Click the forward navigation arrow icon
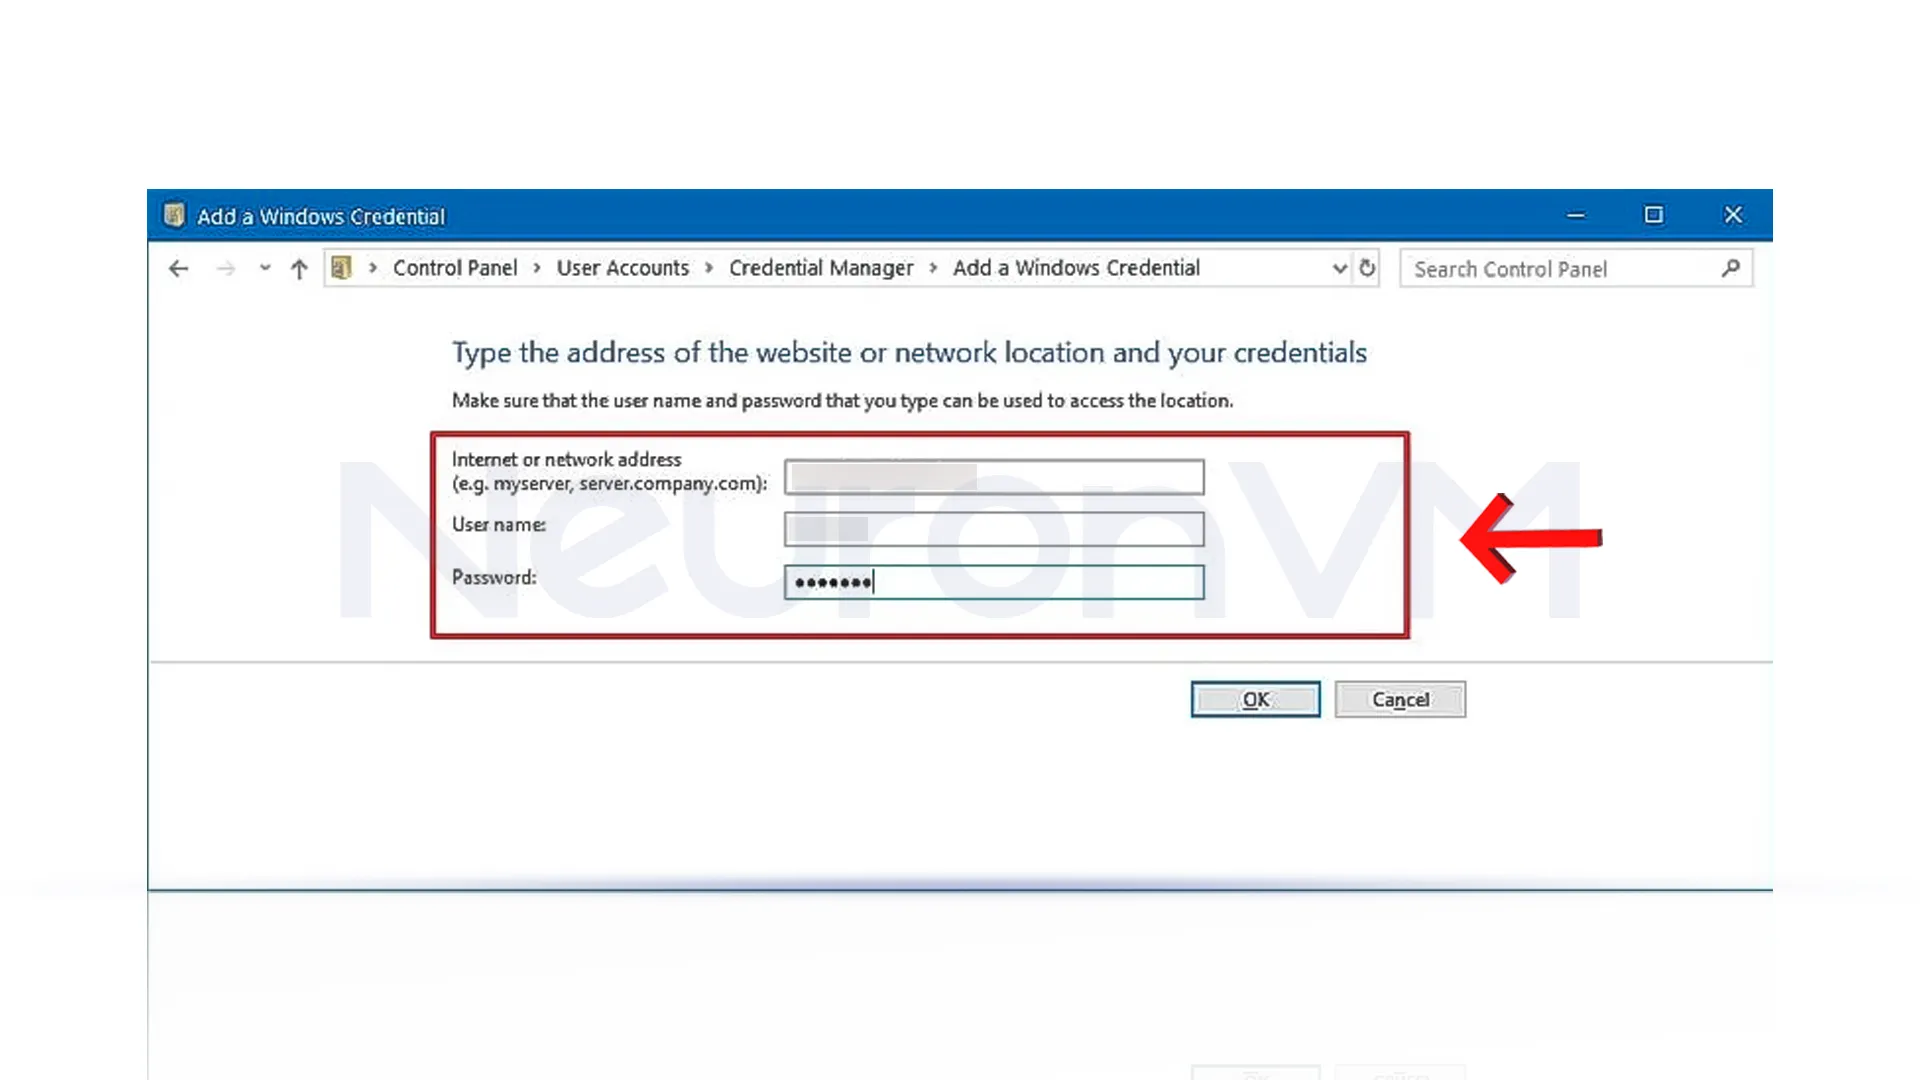Image resolution: width=1920 pixels, height=1080 pixels. tap(225, 269)
